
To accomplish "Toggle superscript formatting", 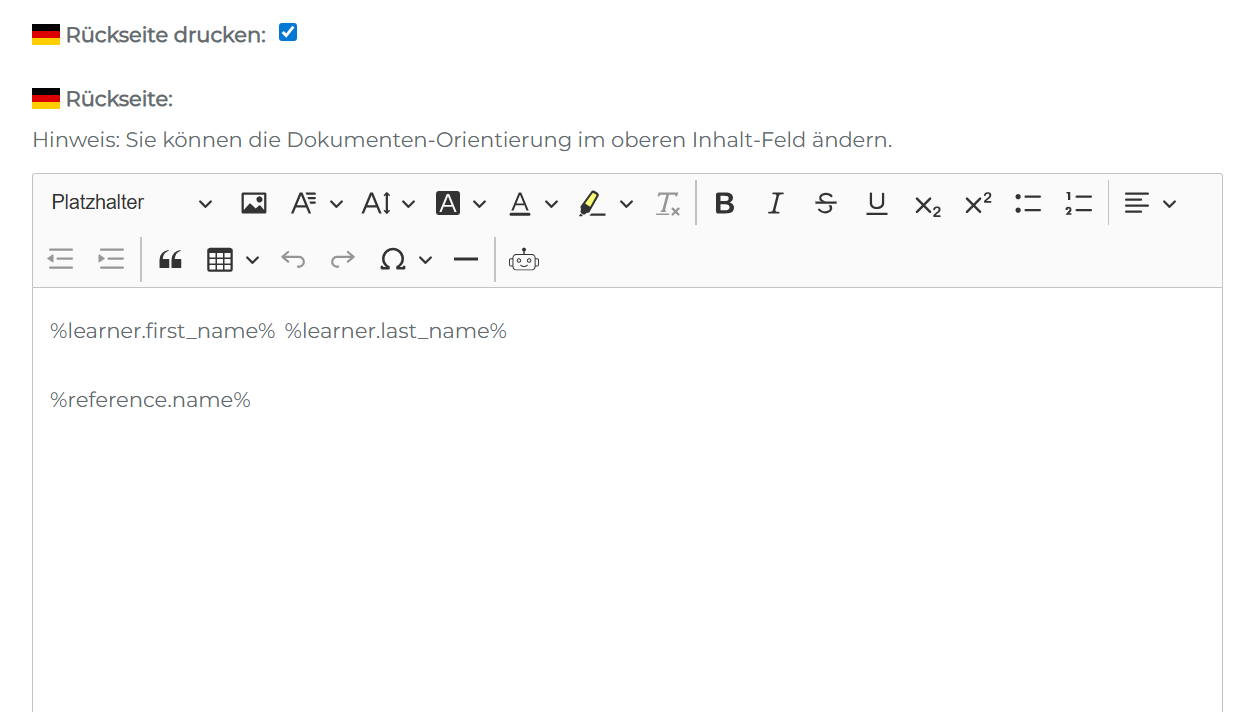I will pos(978,204).
